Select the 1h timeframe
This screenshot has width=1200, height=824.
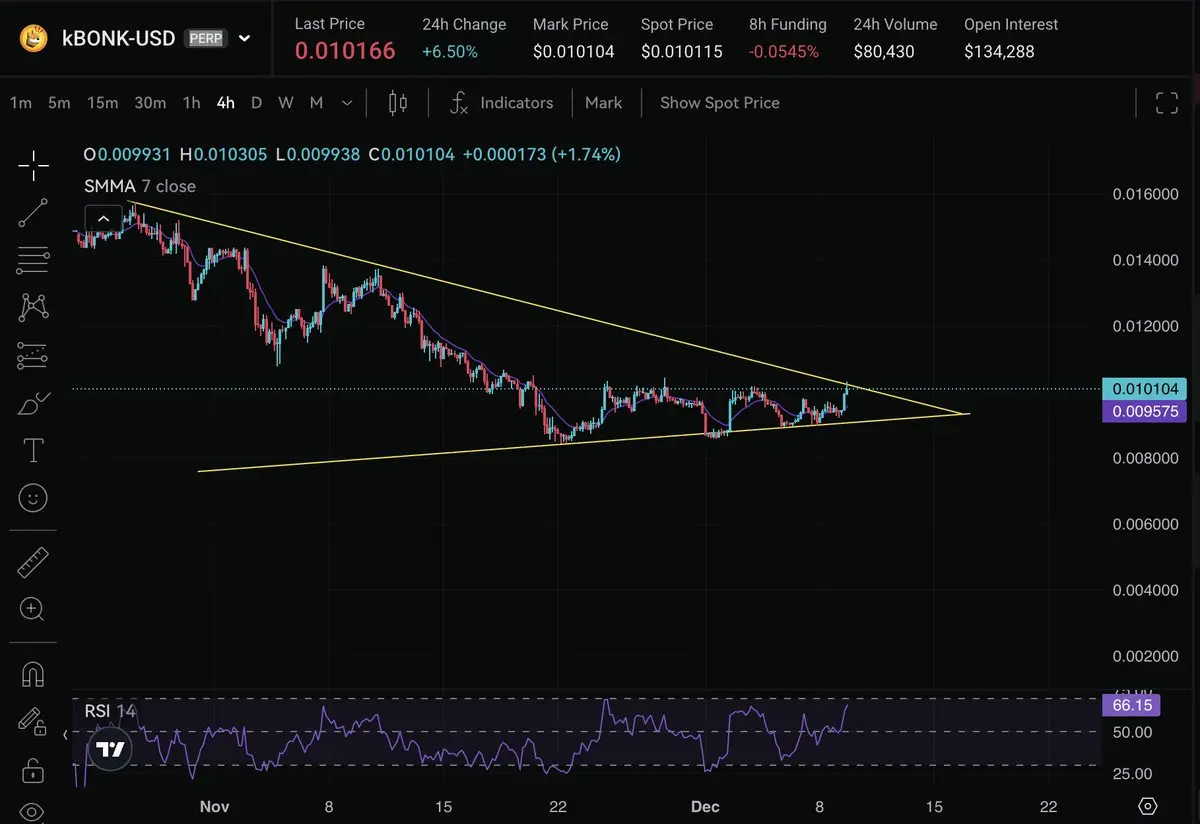click(191, 103)
